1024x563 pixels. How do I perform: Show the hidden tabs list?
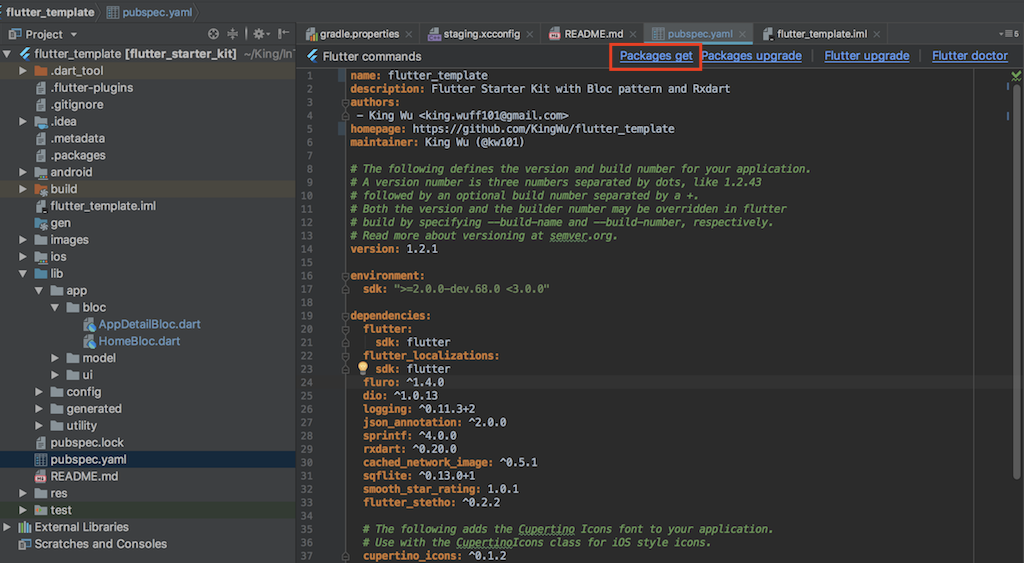click(1008, 34)
